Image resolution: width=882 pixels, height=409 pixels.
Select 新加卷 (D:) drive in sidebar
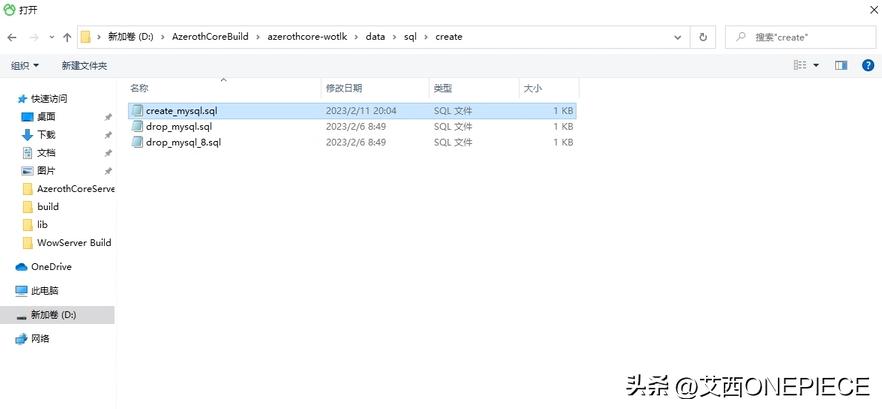tap(57, 315)
